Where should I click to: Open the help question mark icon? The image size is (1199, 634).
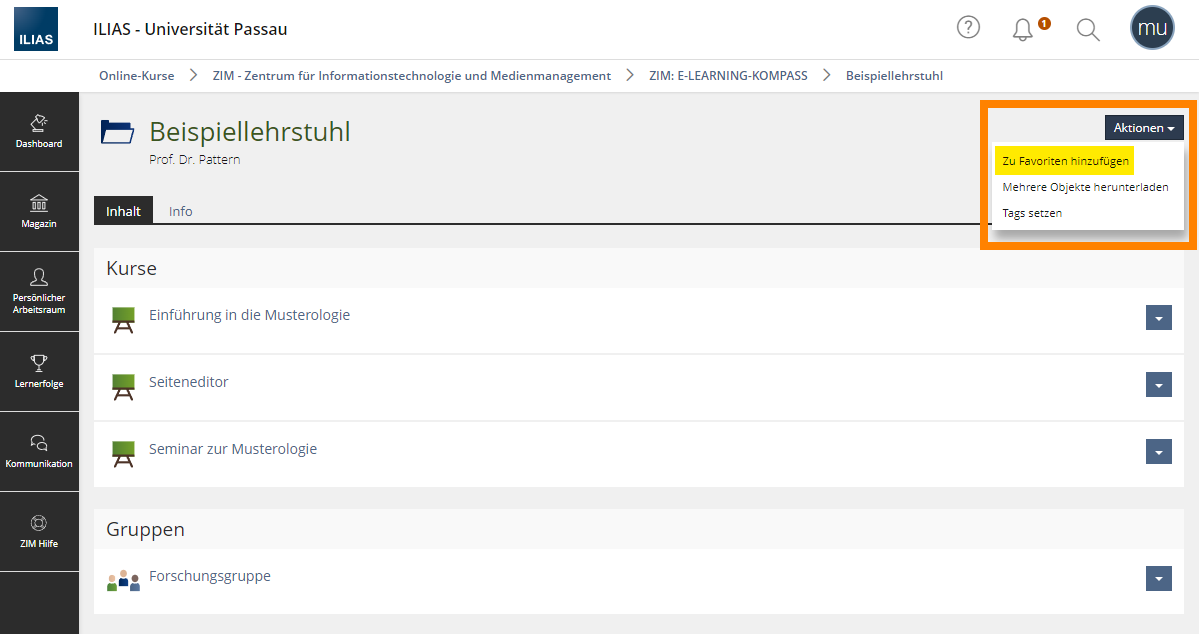point(968,28)
